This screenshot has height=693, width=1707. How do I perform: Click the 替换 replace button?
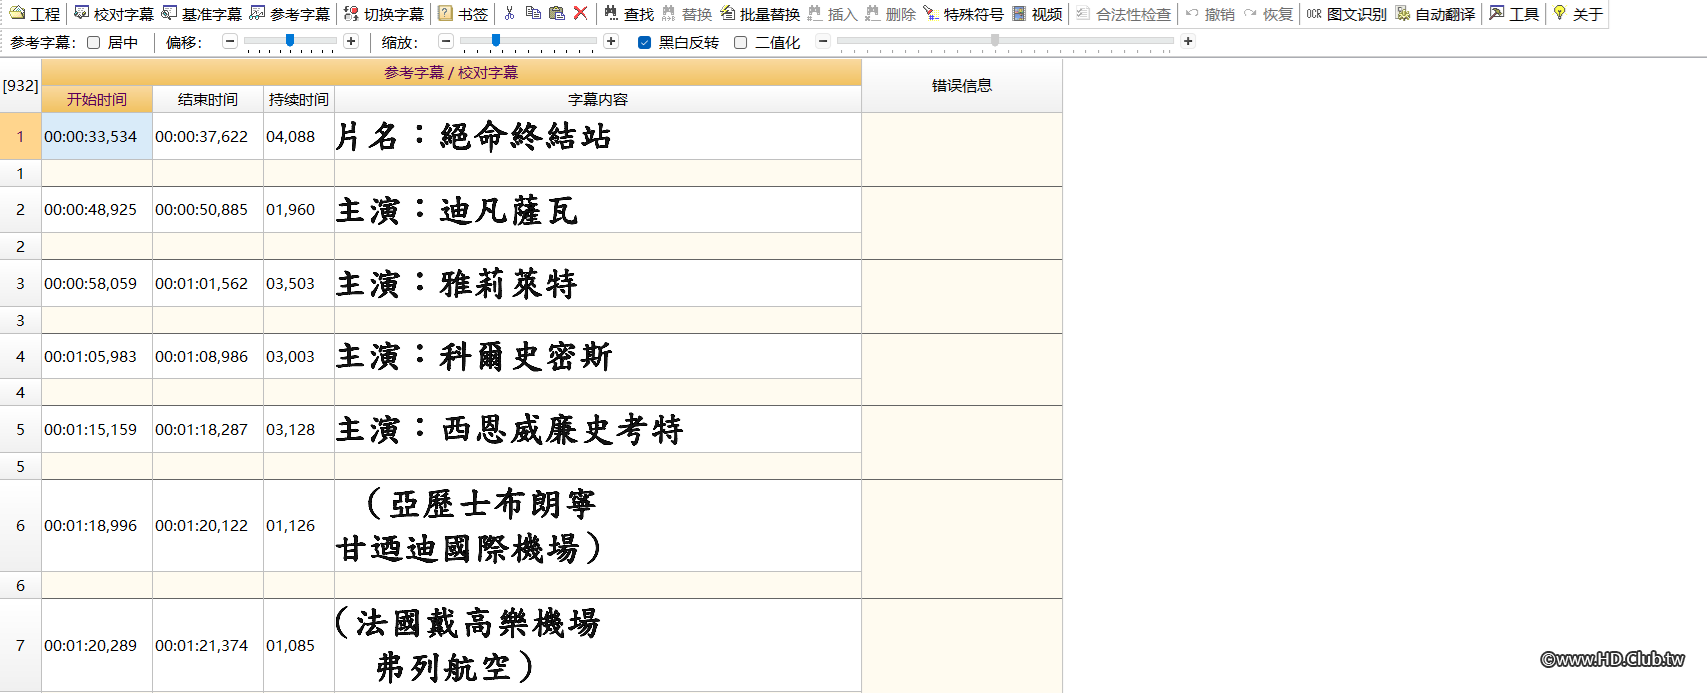pos(687,14)
